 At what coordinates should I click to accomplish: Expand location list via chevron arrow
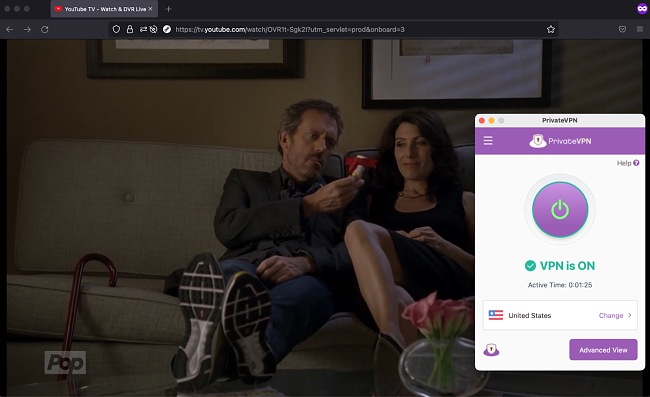[x=630, y=315]
